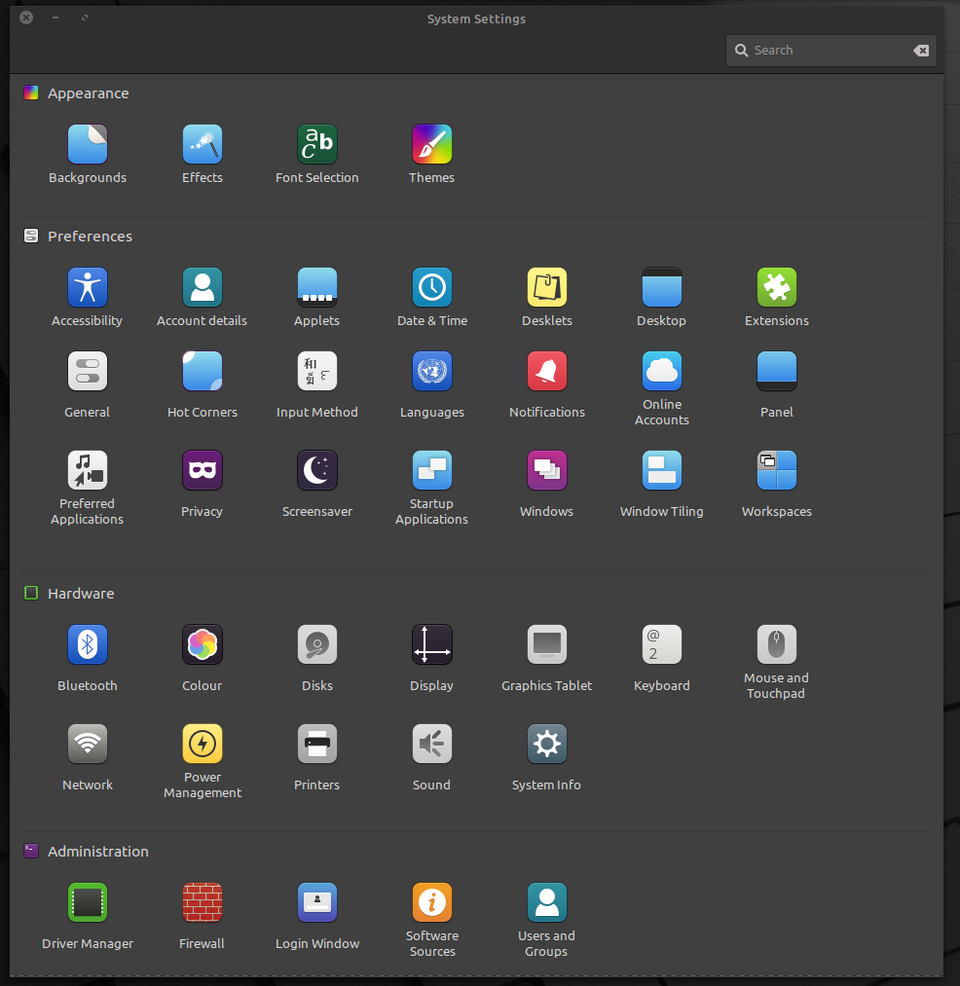The image size is (960, 986).
Task: Open the Desklets settings
Action: [547, 288]
